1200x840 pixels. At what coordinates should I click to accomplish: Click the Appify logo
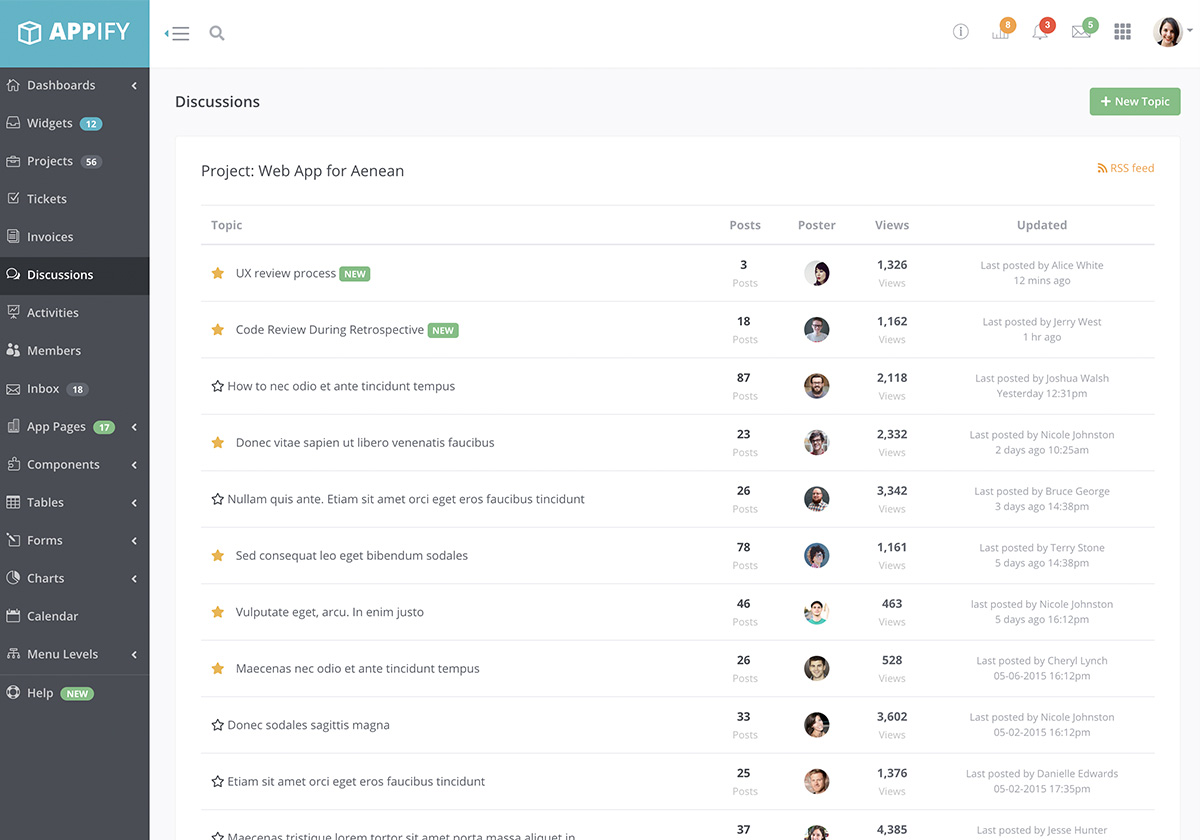(74, 32)
